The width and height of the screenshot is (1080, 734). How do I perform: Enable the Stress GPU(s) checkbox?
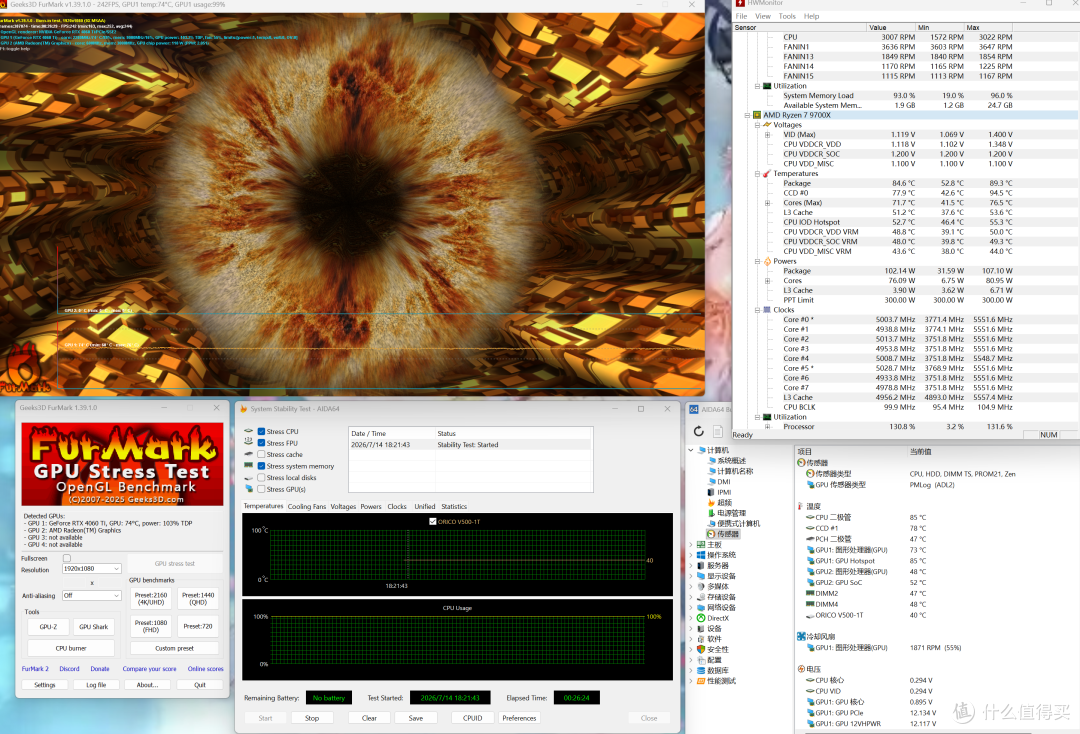261,489
